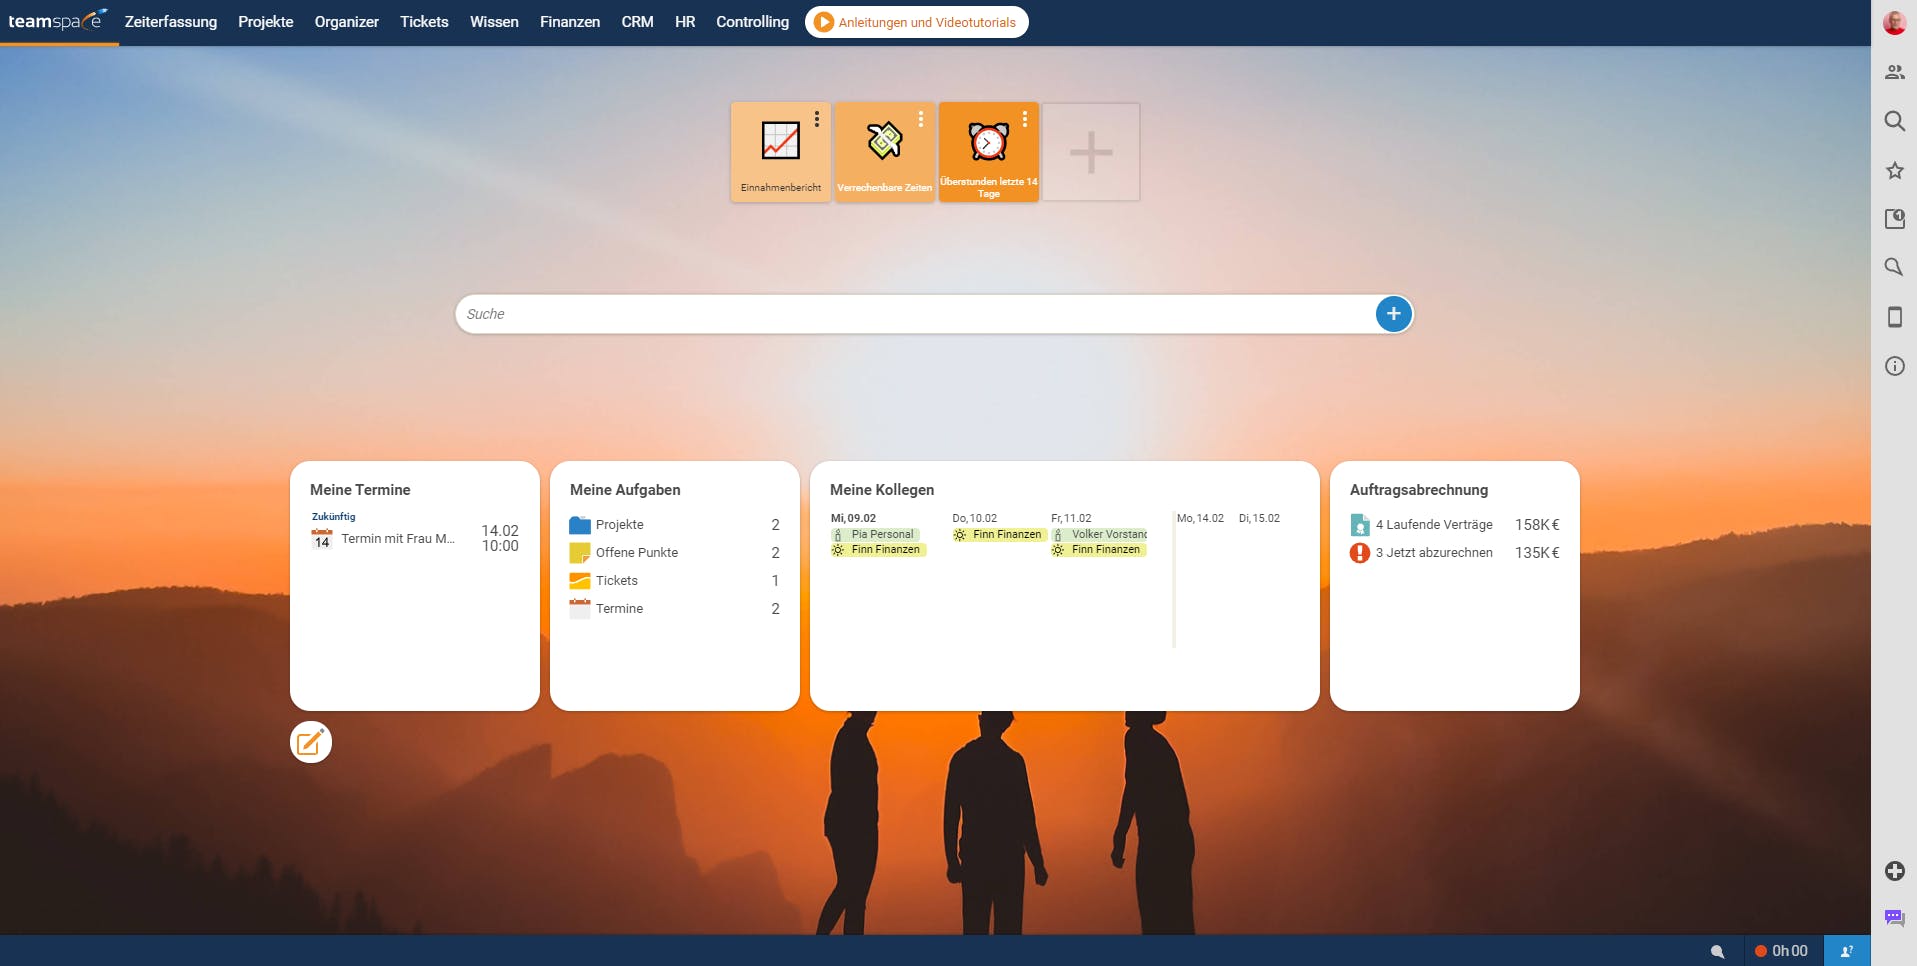1917x966 pixels.
Task: Open the Verrechenbare Zeiten options menu
Action: coord(922,117)
